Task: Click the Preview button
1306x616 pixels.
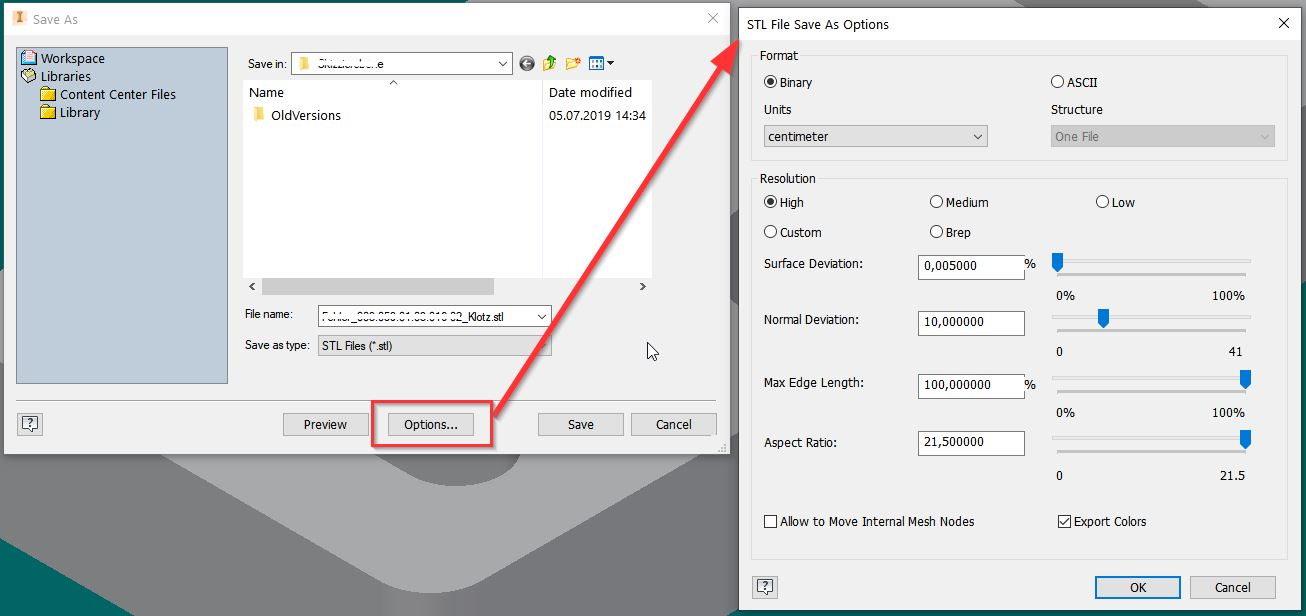Action: [x=326, y=424]
